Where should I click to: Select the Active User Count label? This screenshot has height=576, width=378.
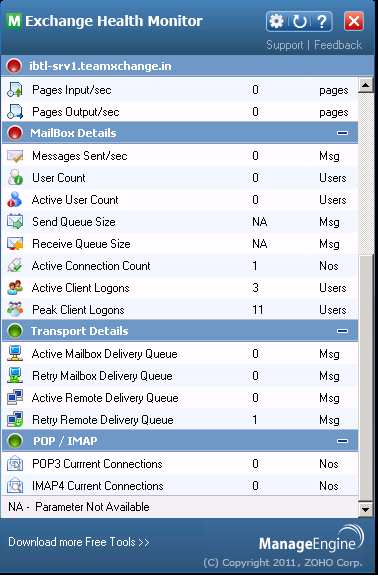click(75, 199)
